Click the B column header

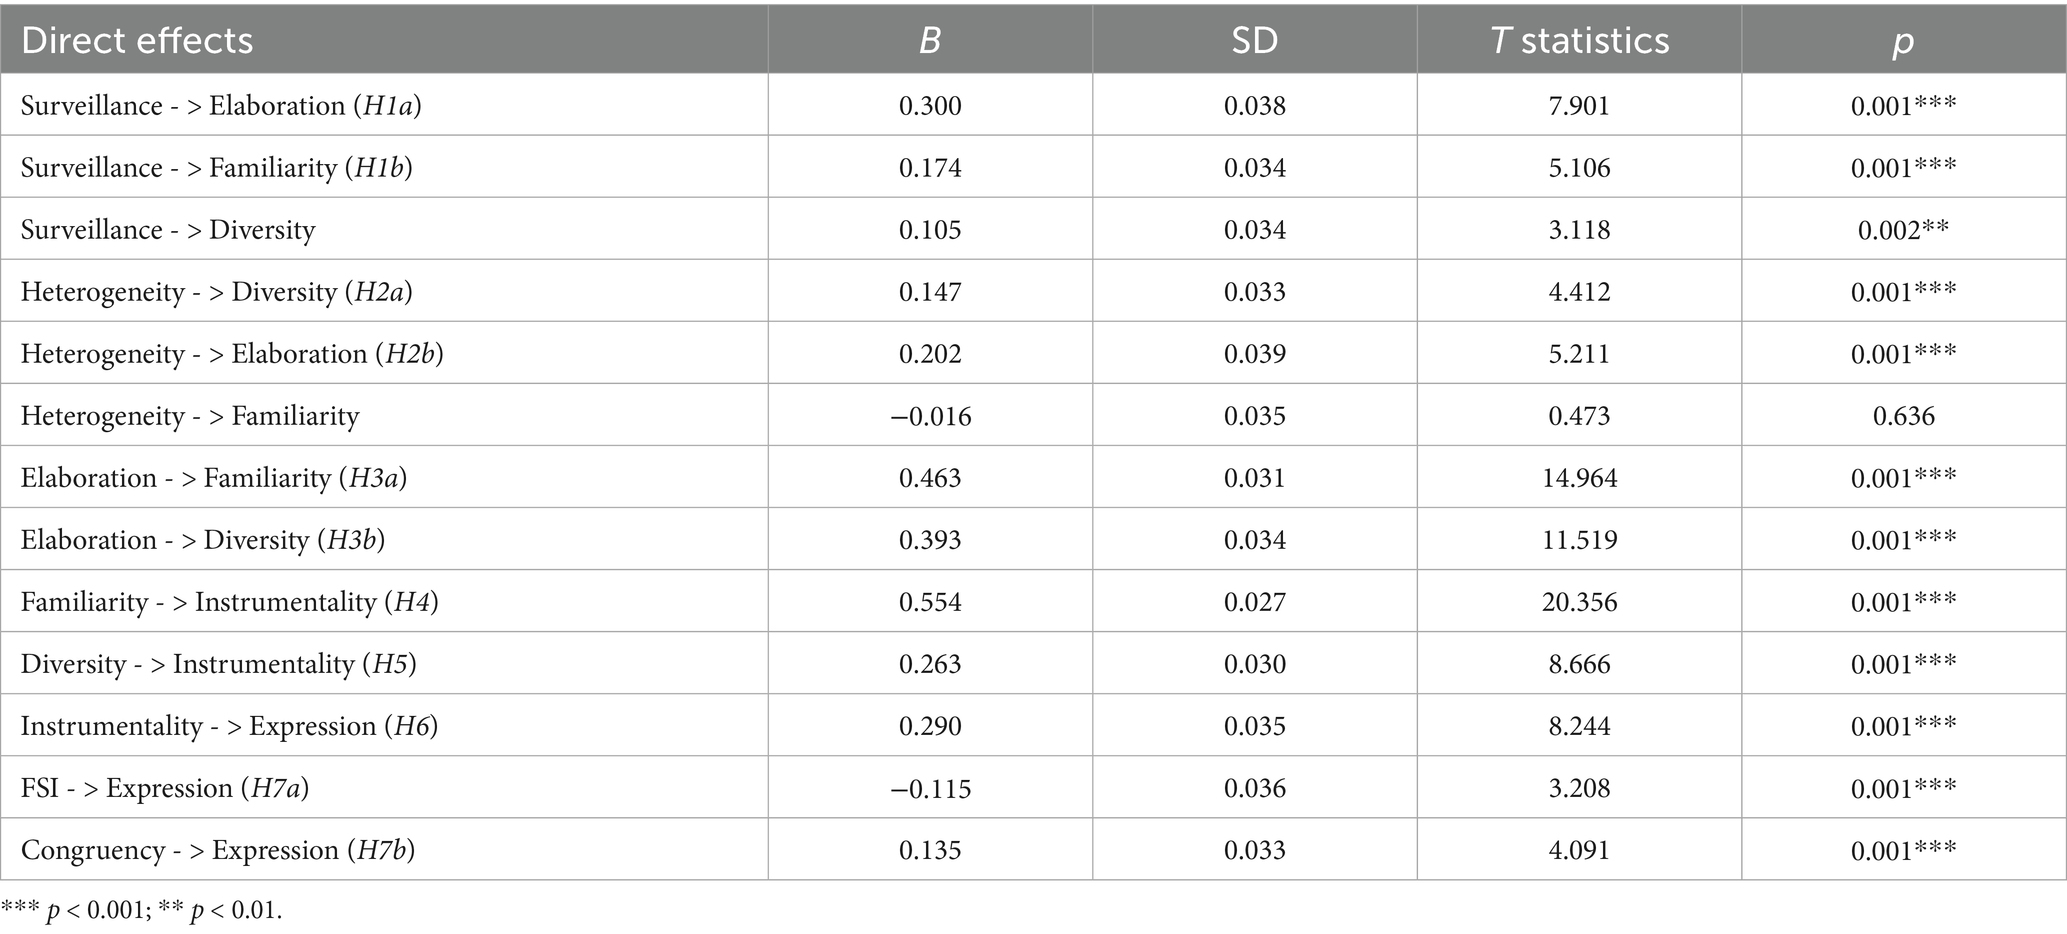coord(929,41)
